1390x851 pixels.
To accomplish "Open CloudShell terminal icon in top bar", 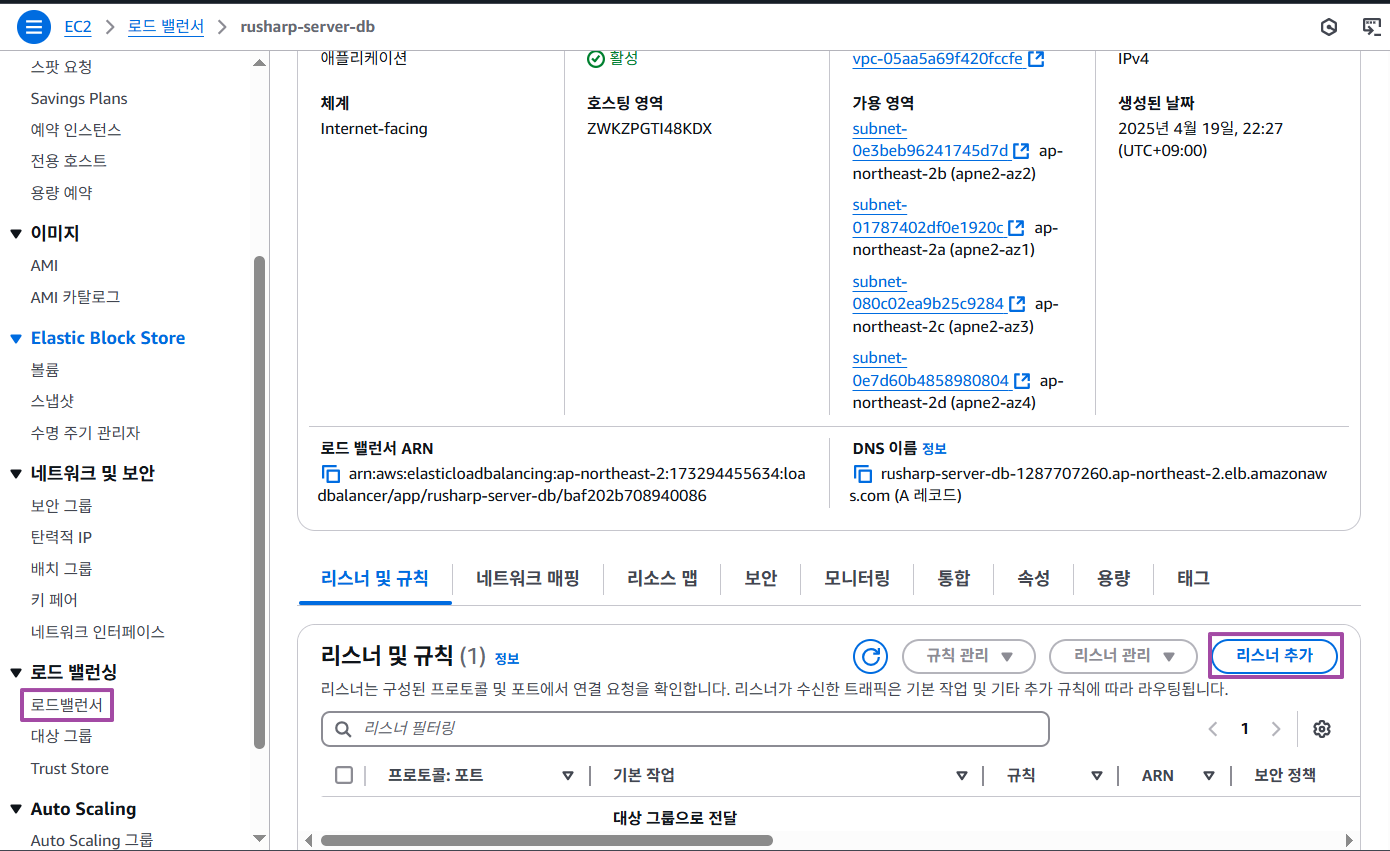I will click(1372, 27).
